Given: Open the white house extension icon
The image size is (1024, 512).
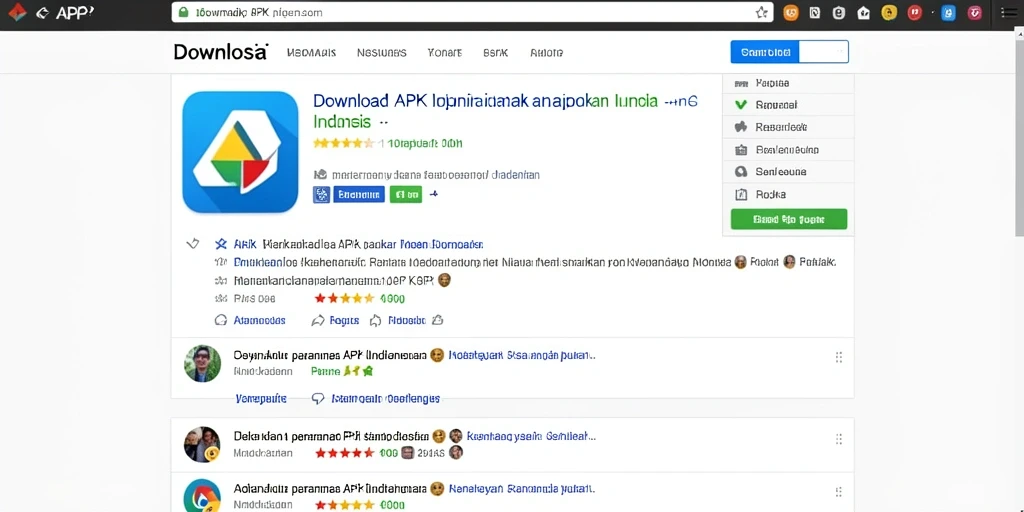Looking at the screenshot, I should (x=863, y=12).
